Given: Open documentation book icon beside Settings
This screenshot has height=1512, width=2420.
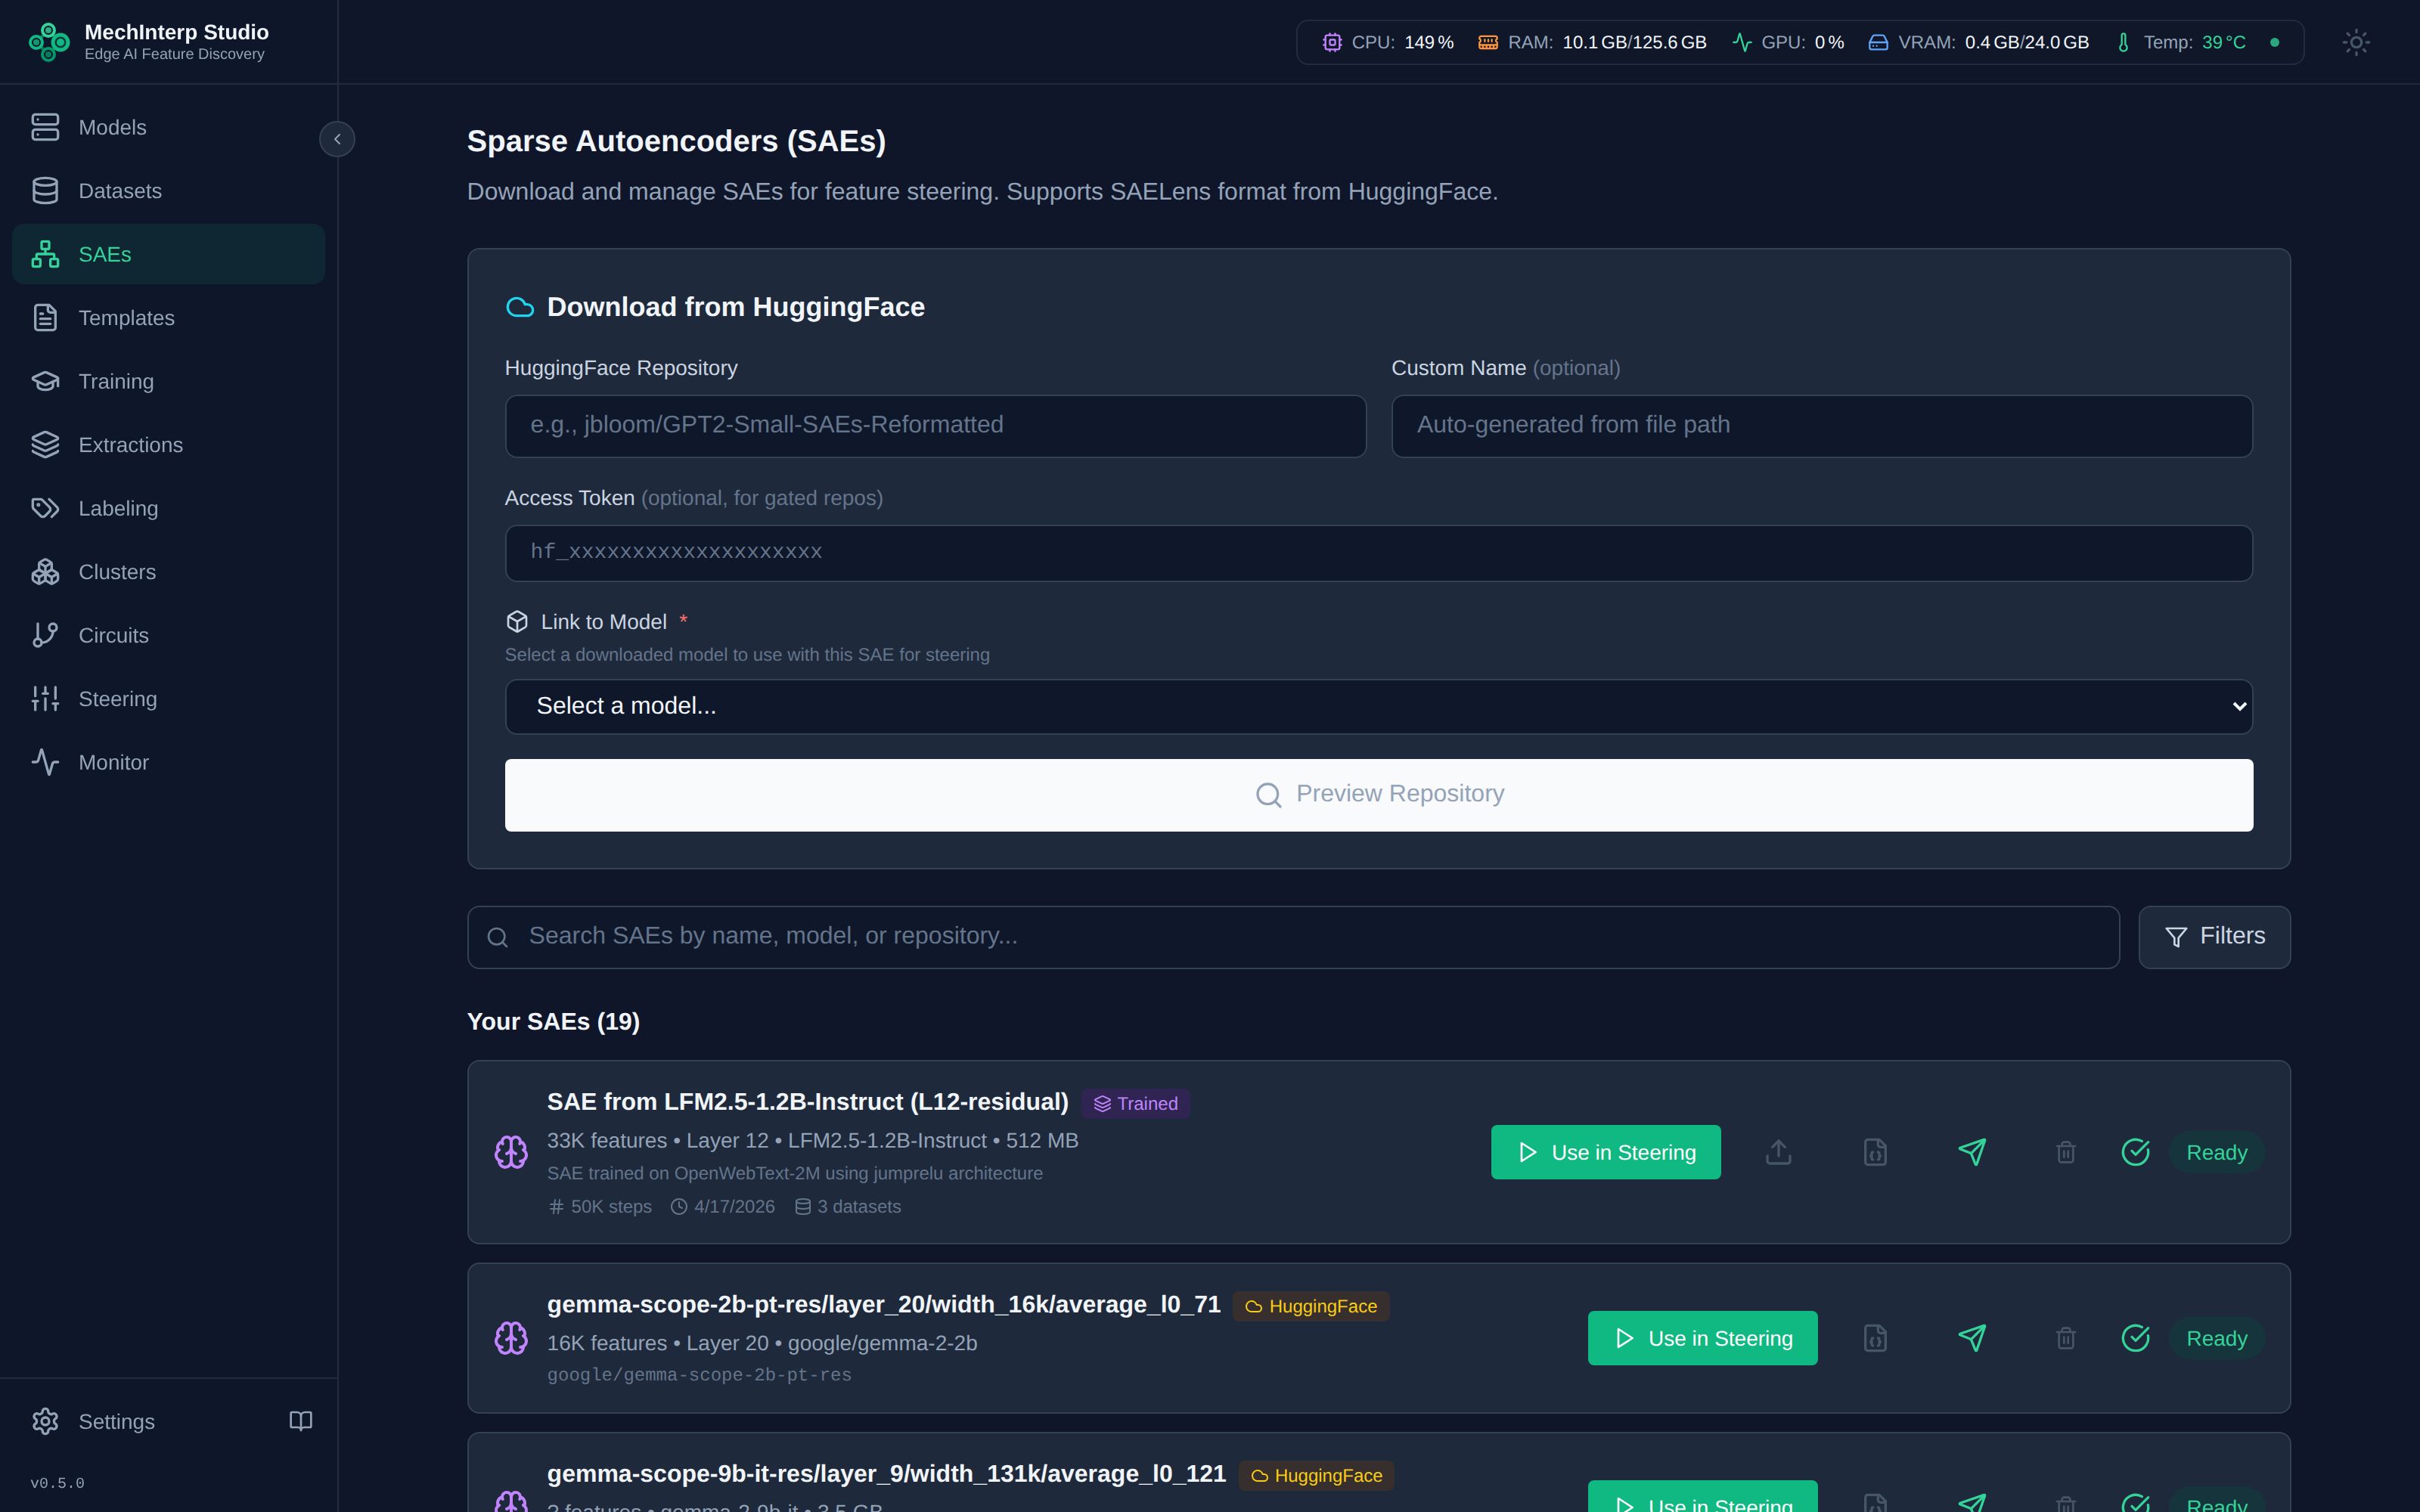Looking at the screenshot, I should [301, 1421].
